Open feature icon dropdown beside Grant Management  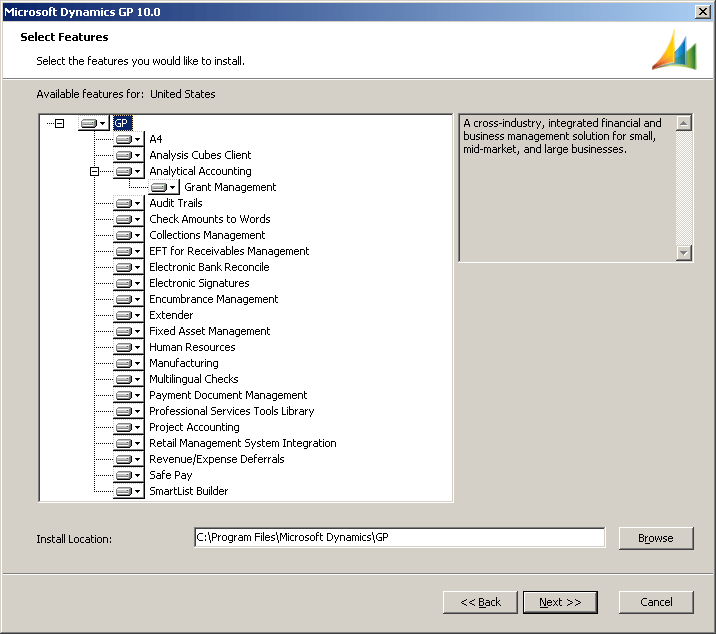pos(163,187)
